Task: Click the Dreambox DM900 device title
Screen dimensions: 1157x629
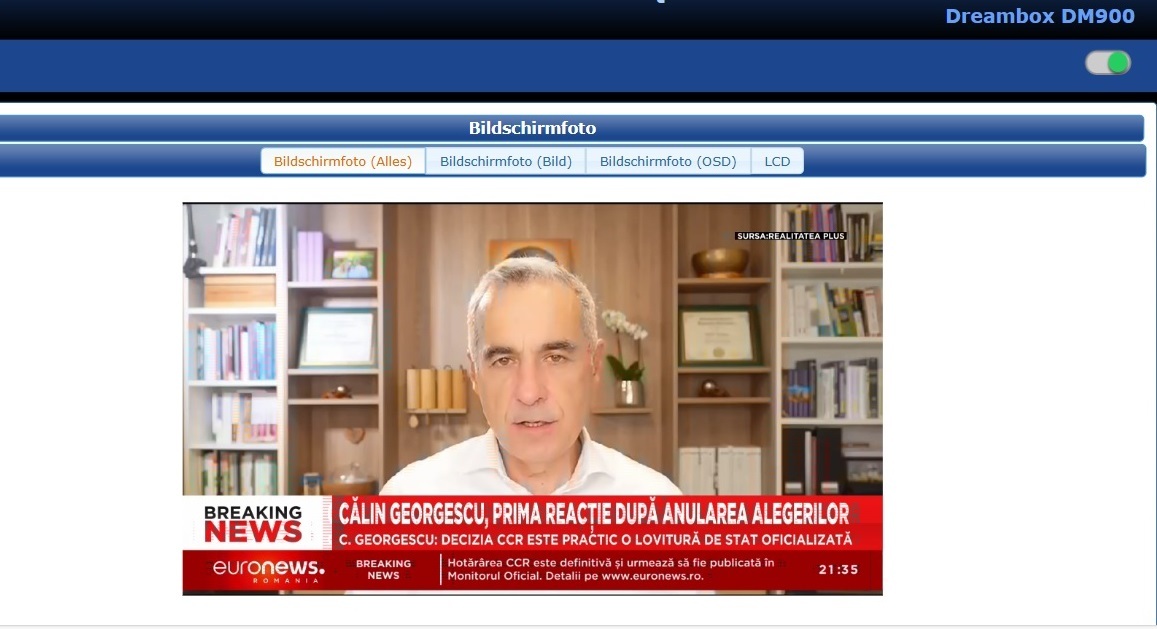Action: [x=1039, y=16]
